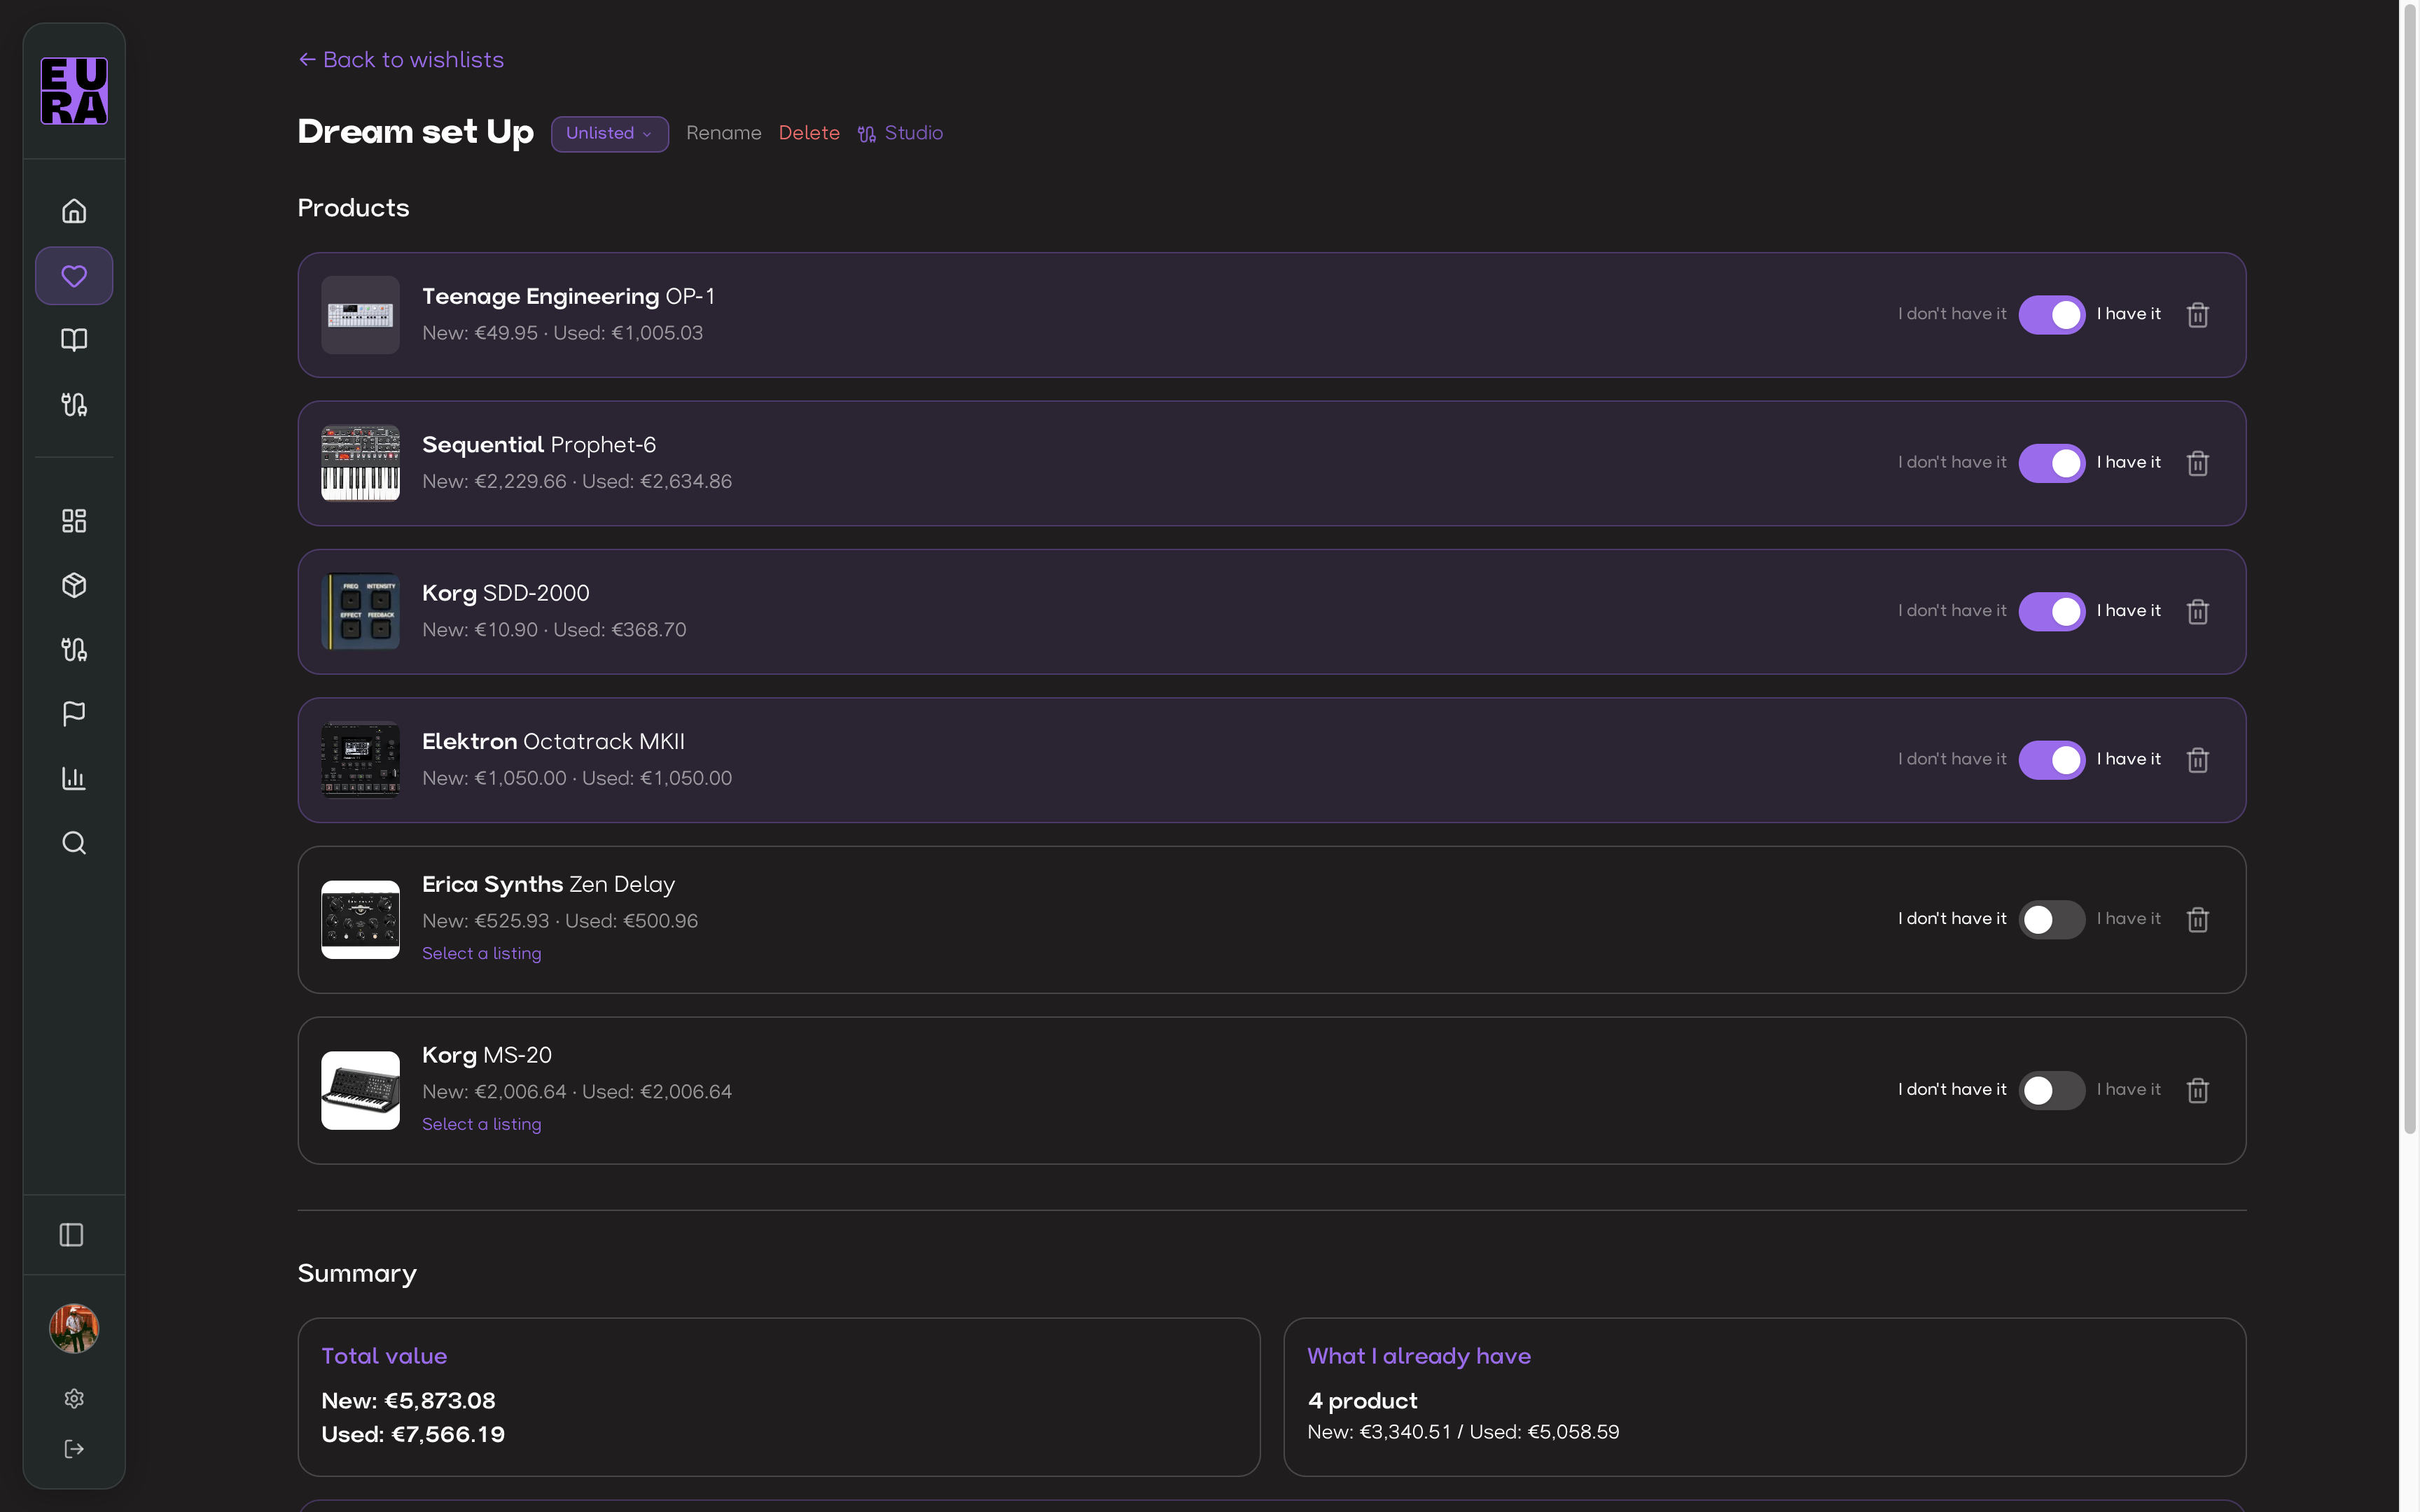Click the Prophet-6 price line 'New: €2,229.66'
Image resolution: width=2420 pixels, height=1512 pixels.
click(x=494, y=482)
